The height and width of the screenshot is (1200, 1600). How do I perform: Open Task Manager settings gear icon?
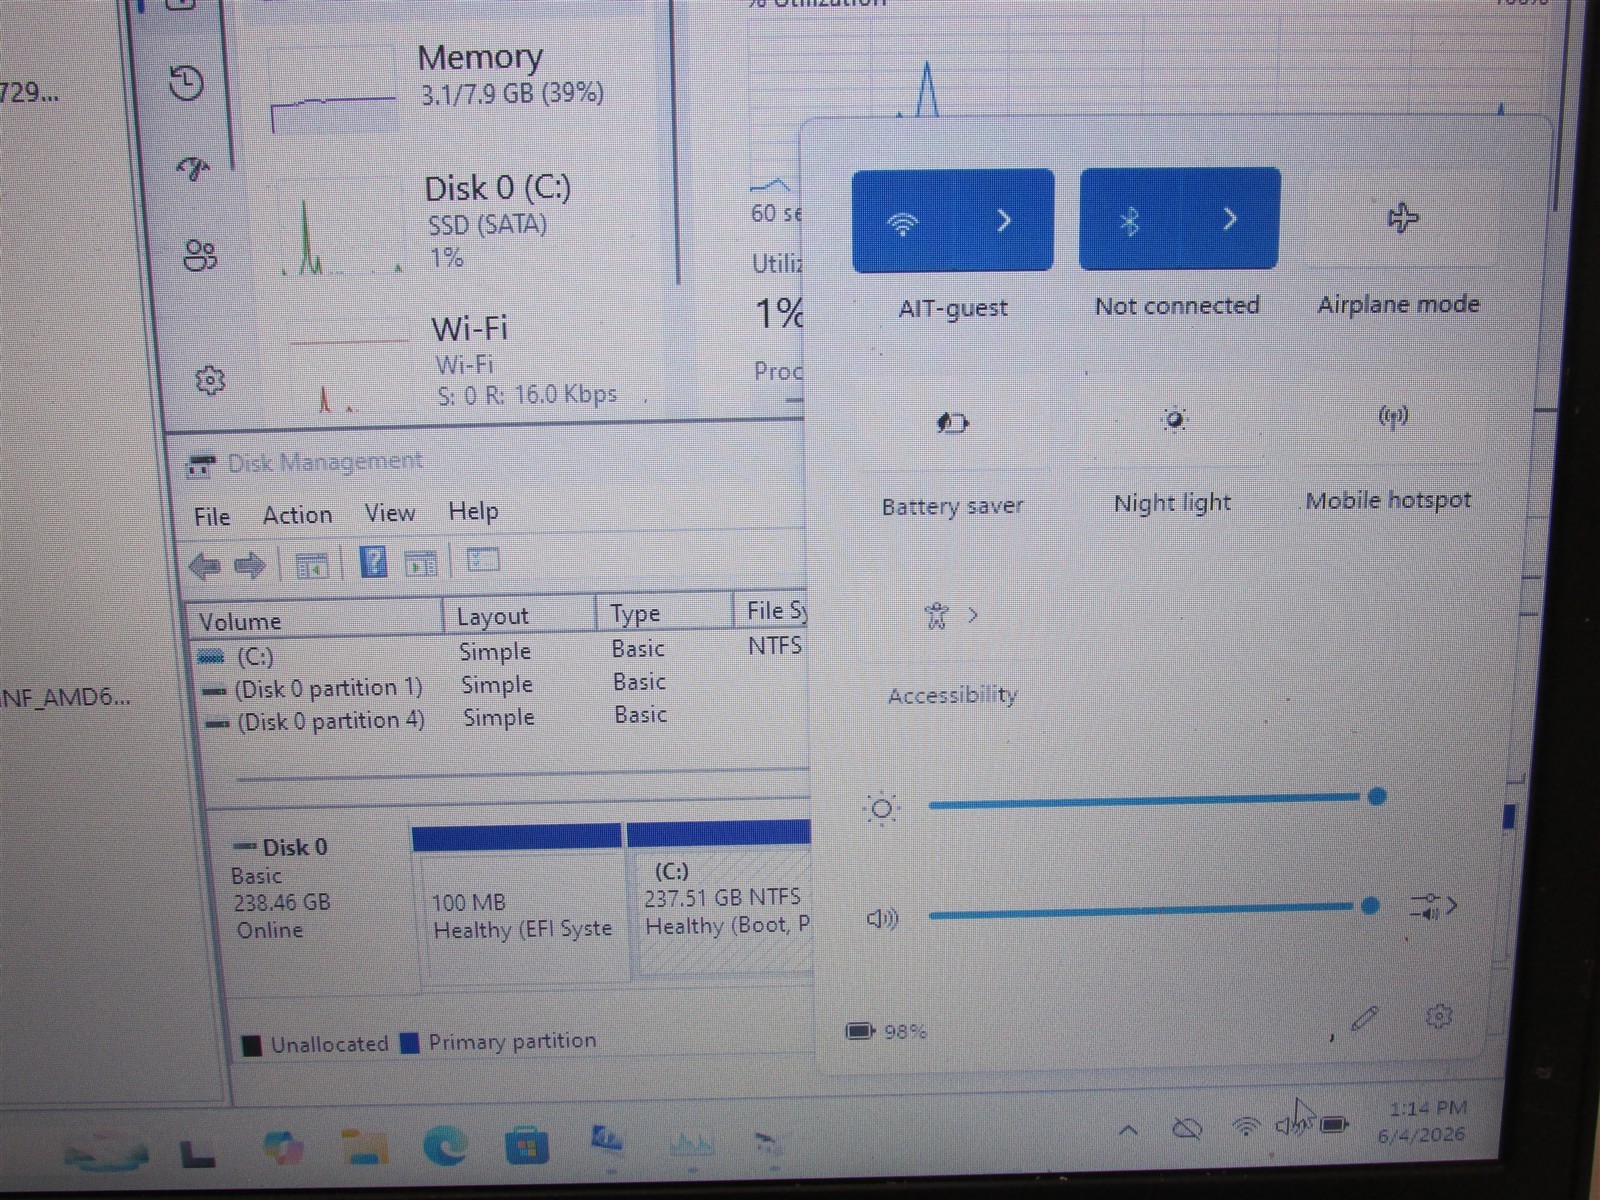click(210, 380)
